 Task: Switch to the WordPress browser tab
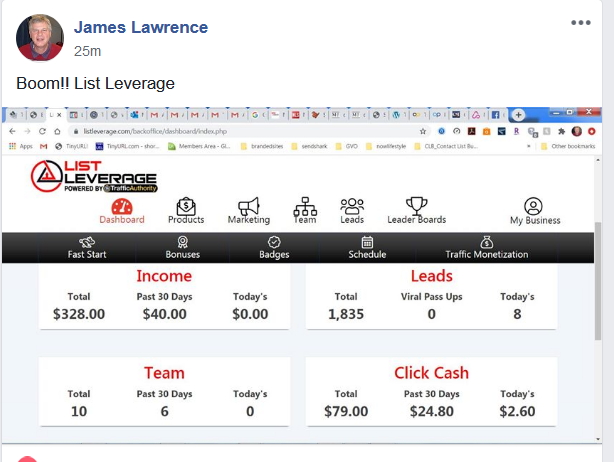coord(399,115)
